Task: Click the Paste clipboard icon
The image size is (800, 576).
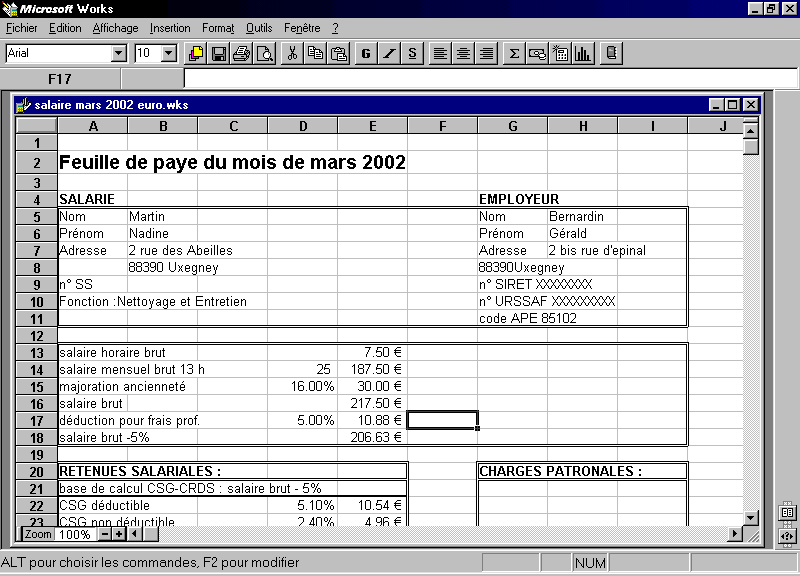Action: coord(339,54)
